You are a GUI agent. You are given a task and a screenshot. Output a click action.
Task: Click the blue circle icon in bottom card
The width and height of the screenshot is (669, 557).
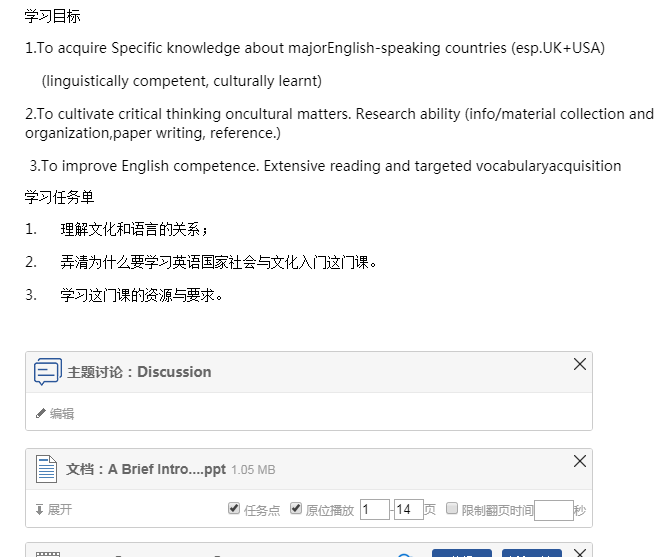[x=403, y=554]
